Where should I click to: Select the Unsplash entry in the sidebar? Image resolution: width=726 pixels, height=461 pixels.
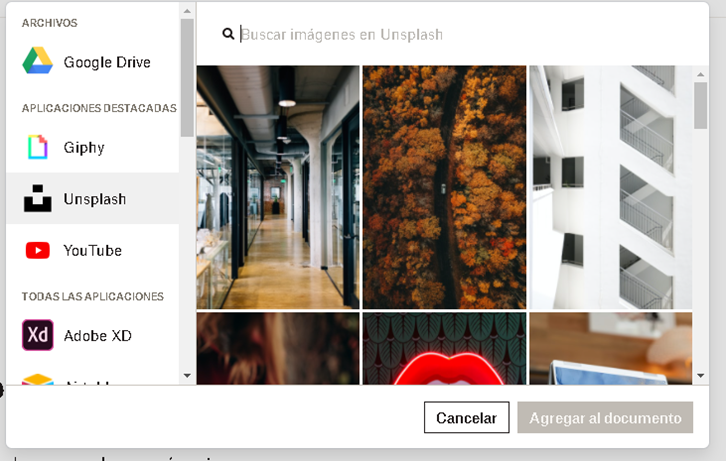pos(93,199)
